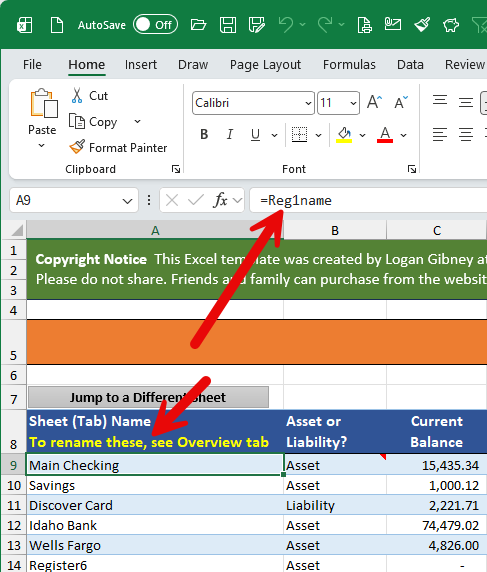The width and height of the screenshot is (487, 572).
Task: Open the Calibri font name dropdown
Action: tap(308, 103)
